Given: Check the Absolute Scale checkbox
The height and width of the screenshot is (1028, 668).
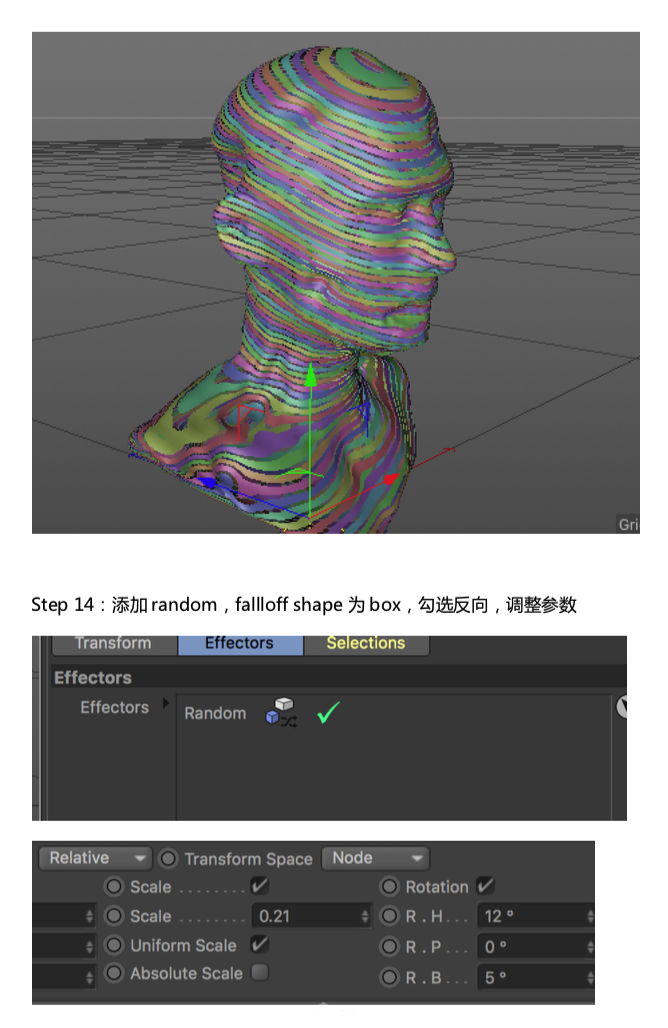Looking at the screenshot, I should (260, 973).
